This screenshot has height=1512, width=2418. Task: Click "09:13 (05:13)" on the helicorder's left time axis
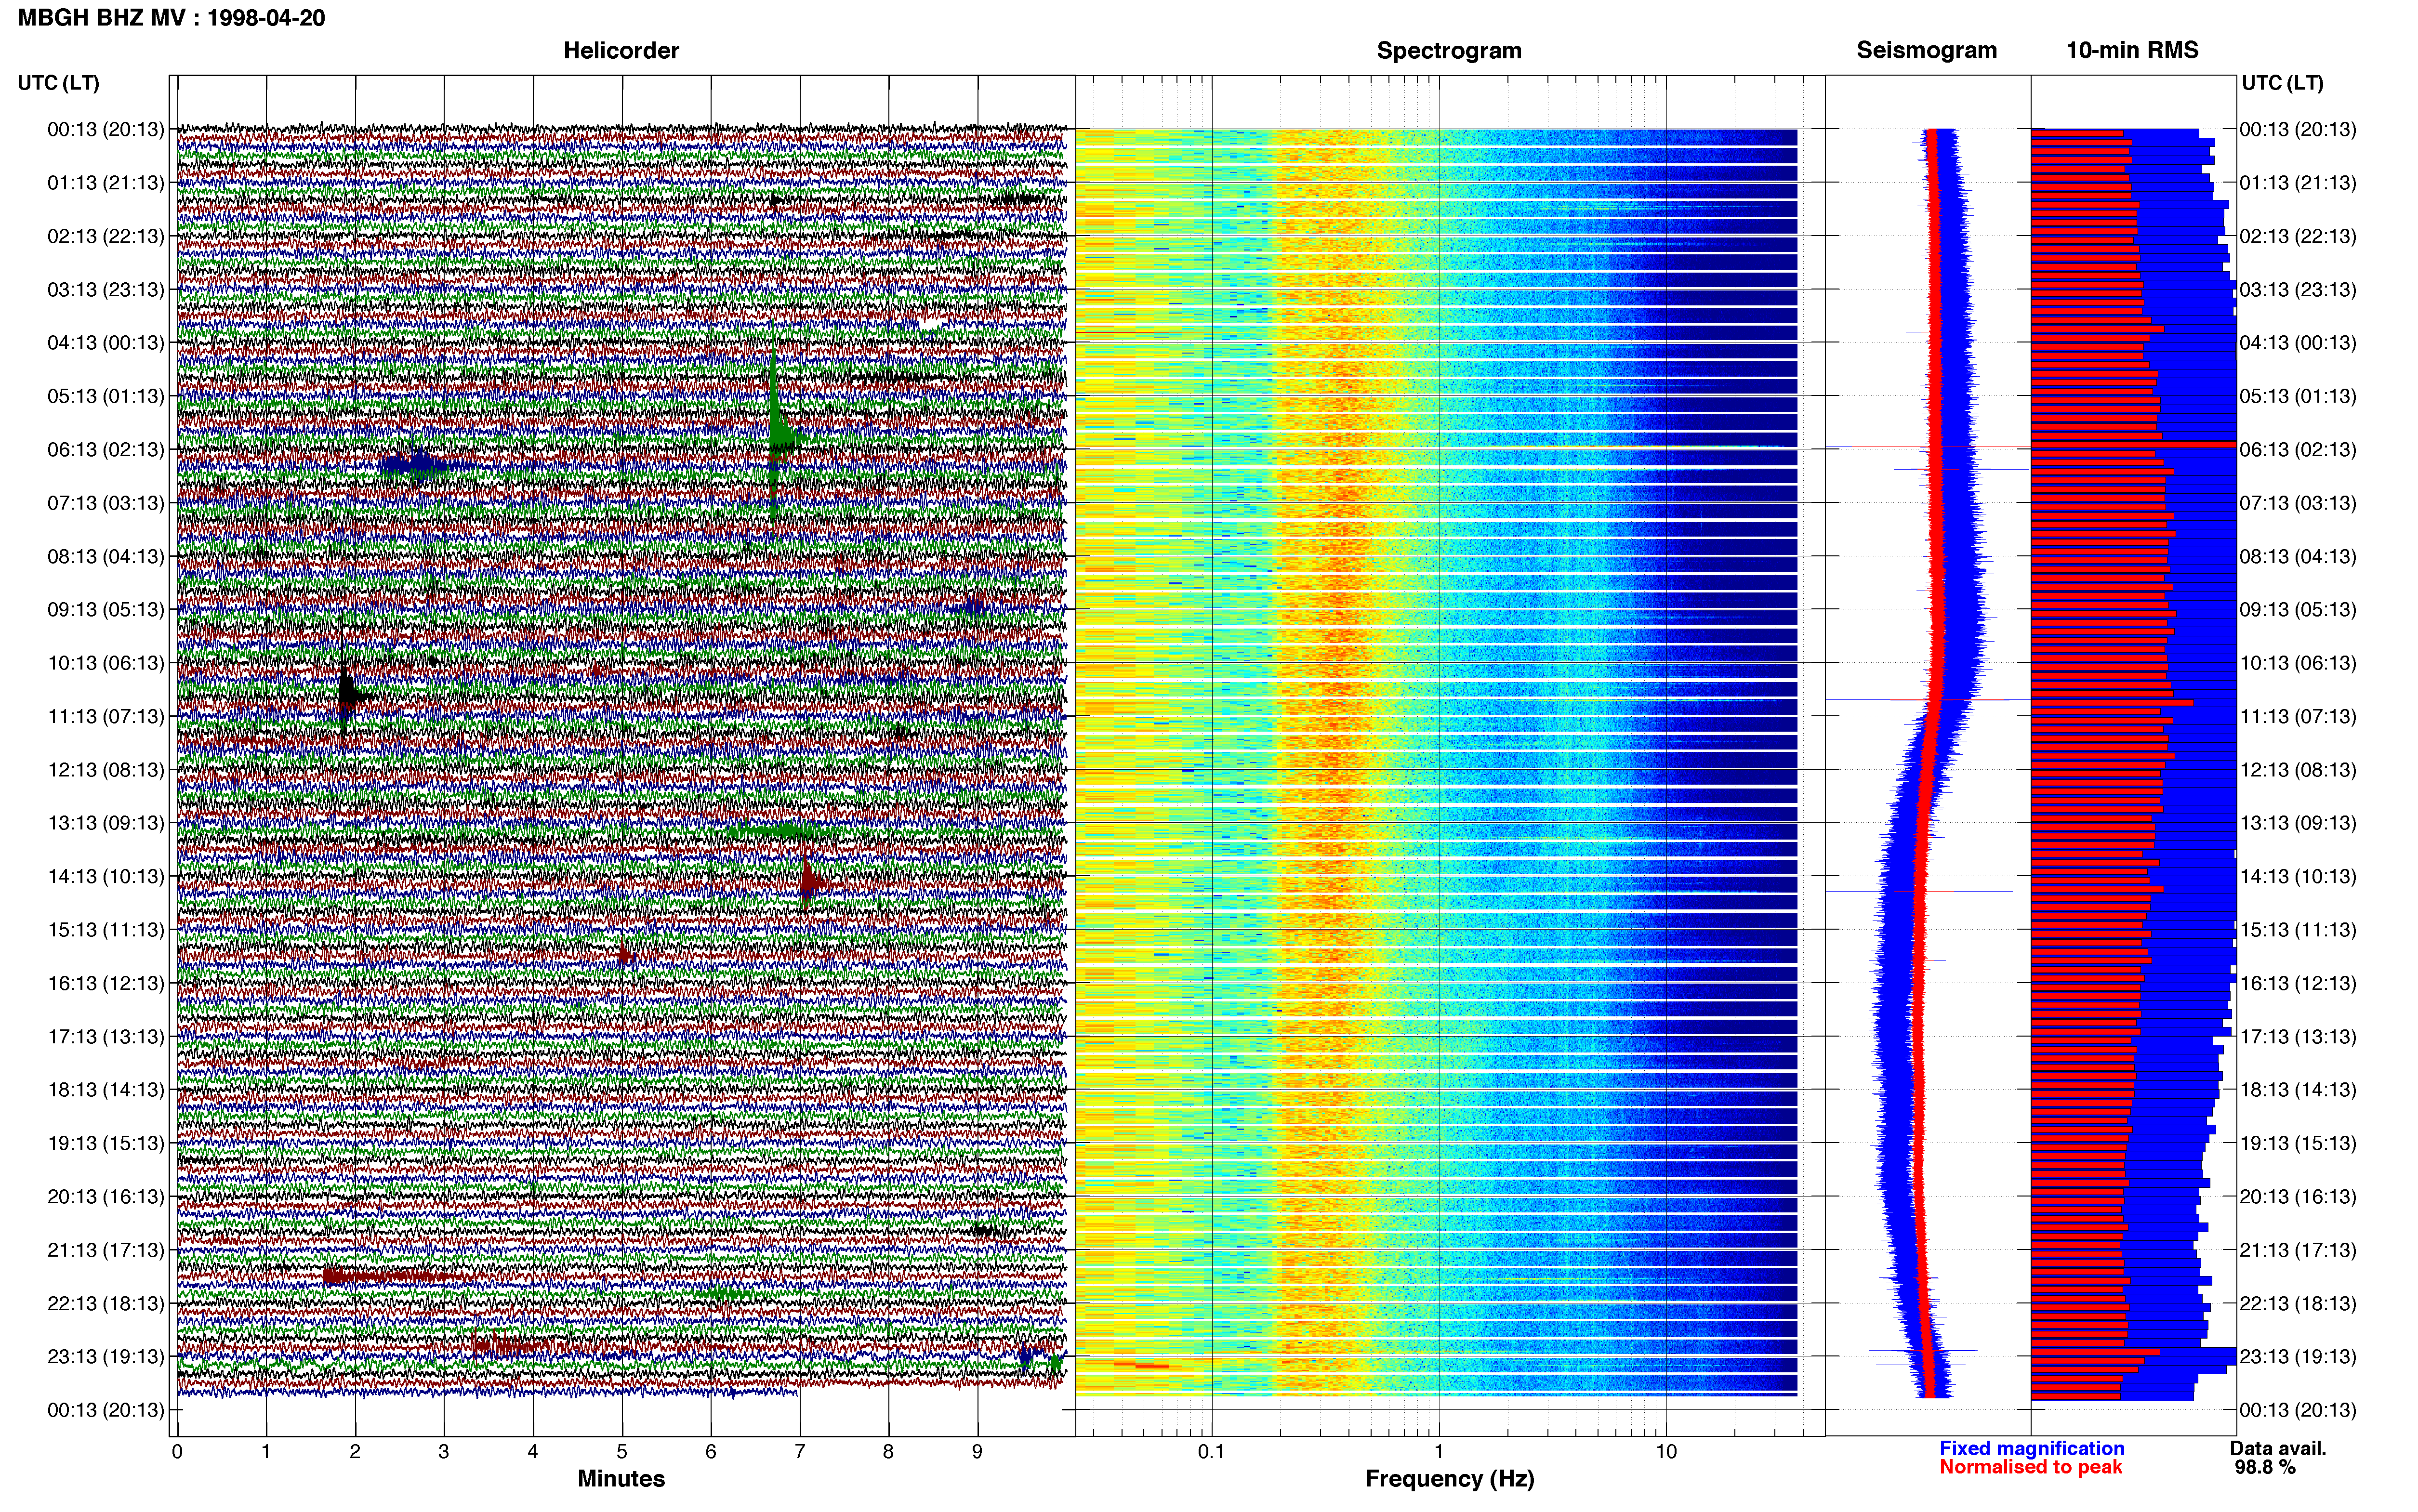(106, 610)
